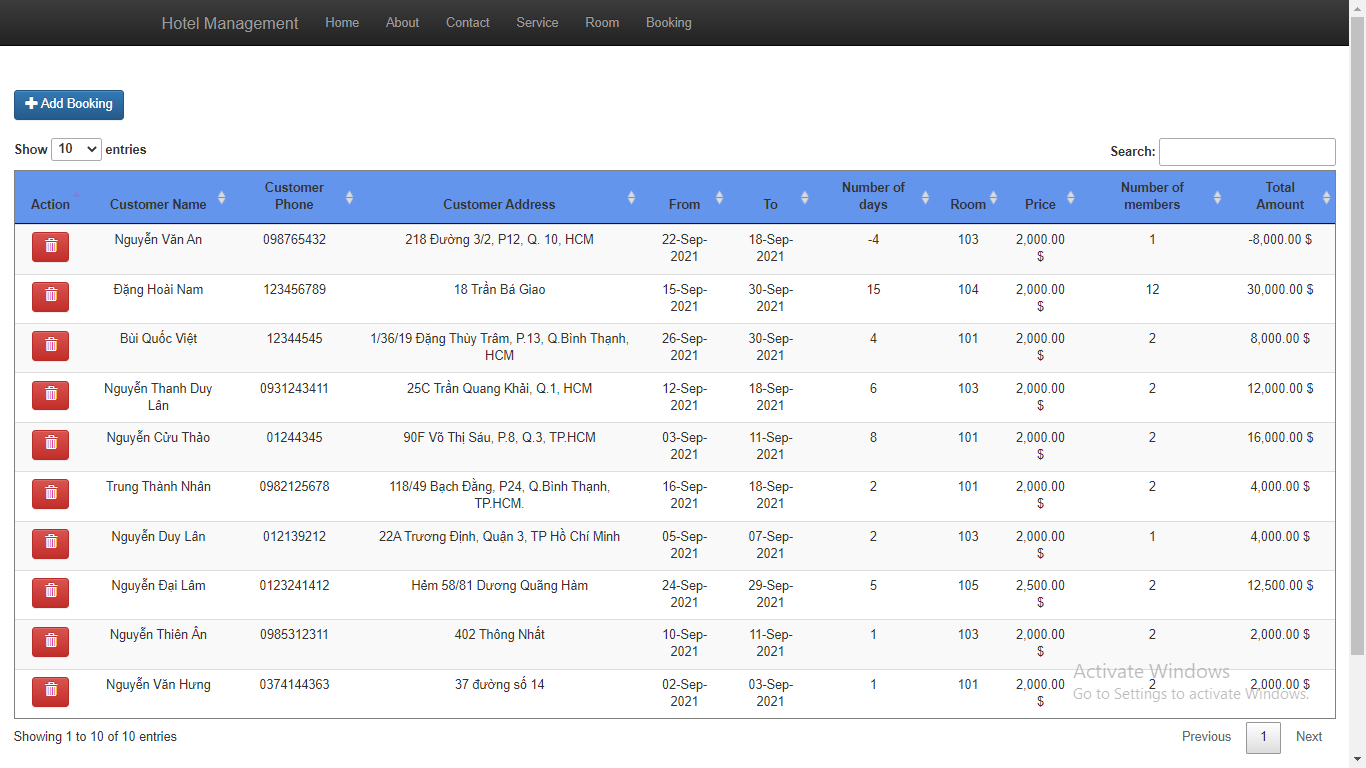Viewport: 1366px width, 768px height.
Task: Remove Nguyễn Cửu Thảo's booking with the trash icon
Action: pos(50,444)
